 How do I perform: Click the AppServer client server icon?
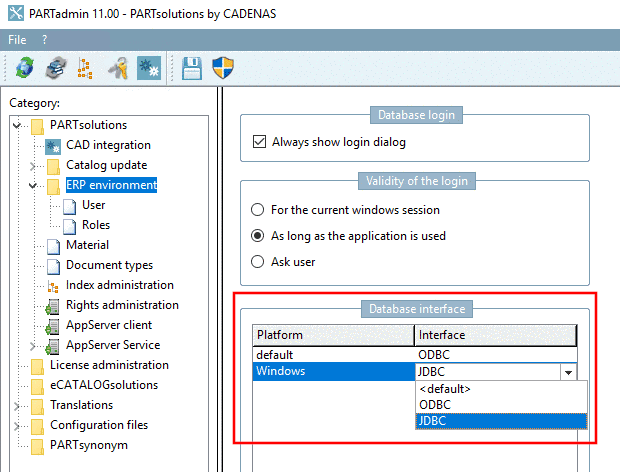[53, 327]
